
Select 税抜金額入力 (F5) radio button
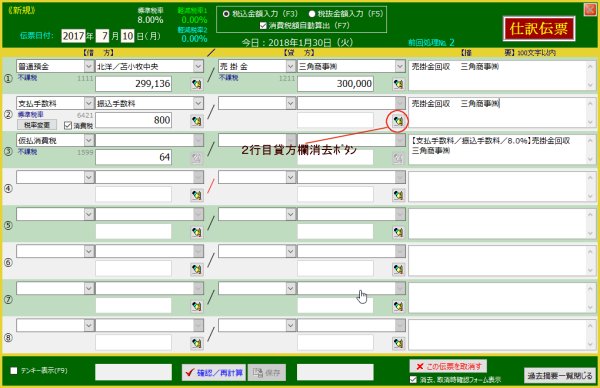312,14
